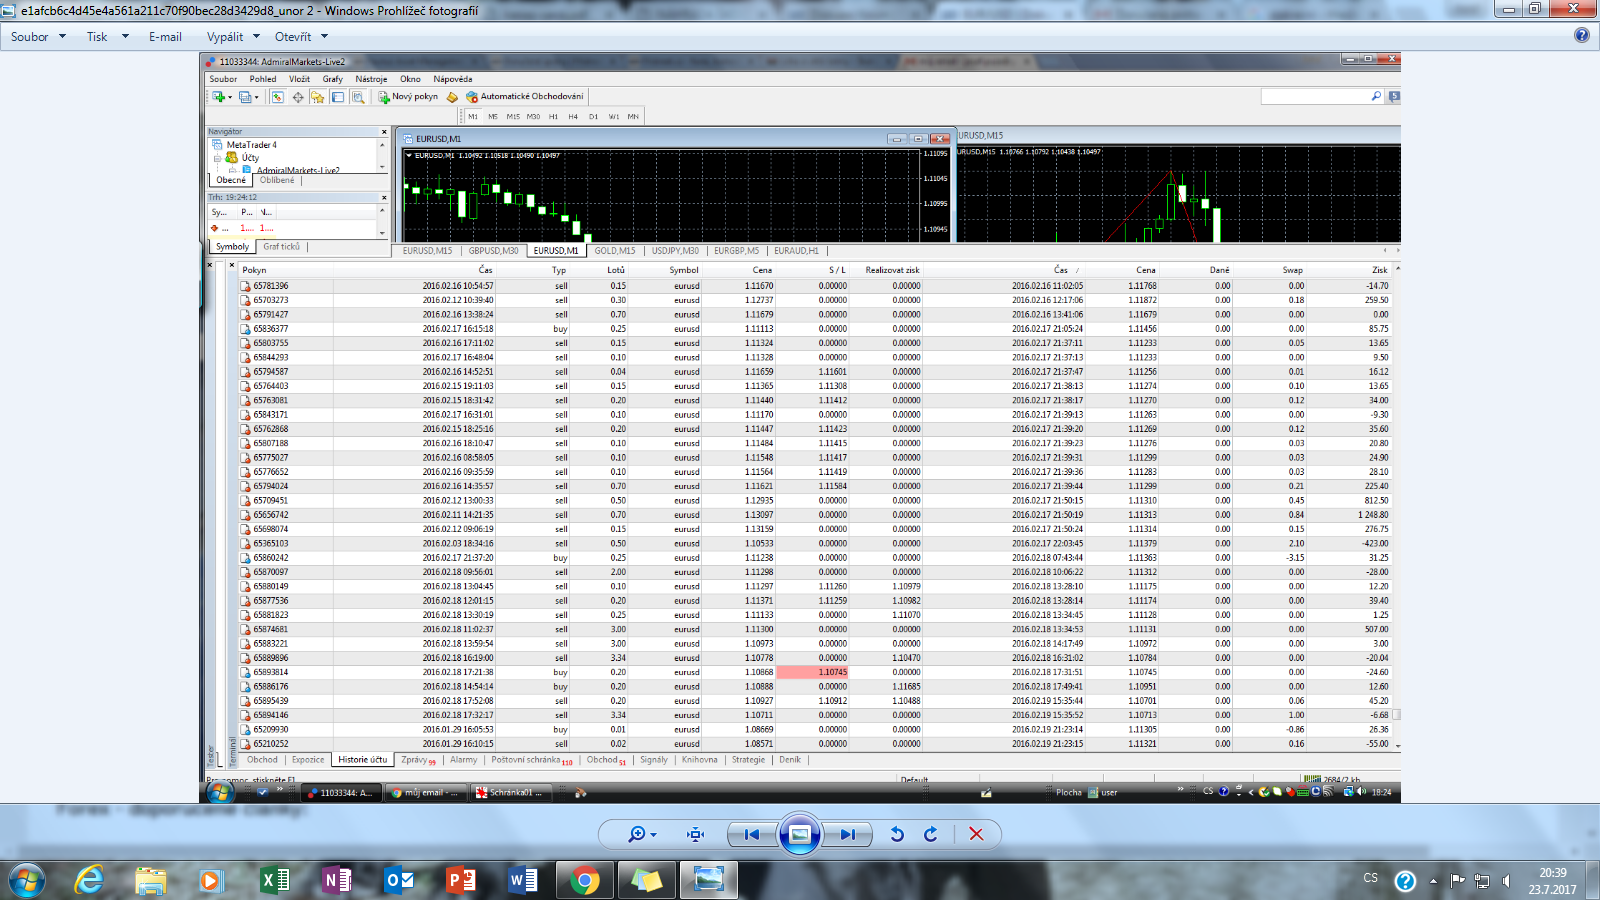Open Excel from the taskbar
This screenshot has height=900, width=1600.
274,880
